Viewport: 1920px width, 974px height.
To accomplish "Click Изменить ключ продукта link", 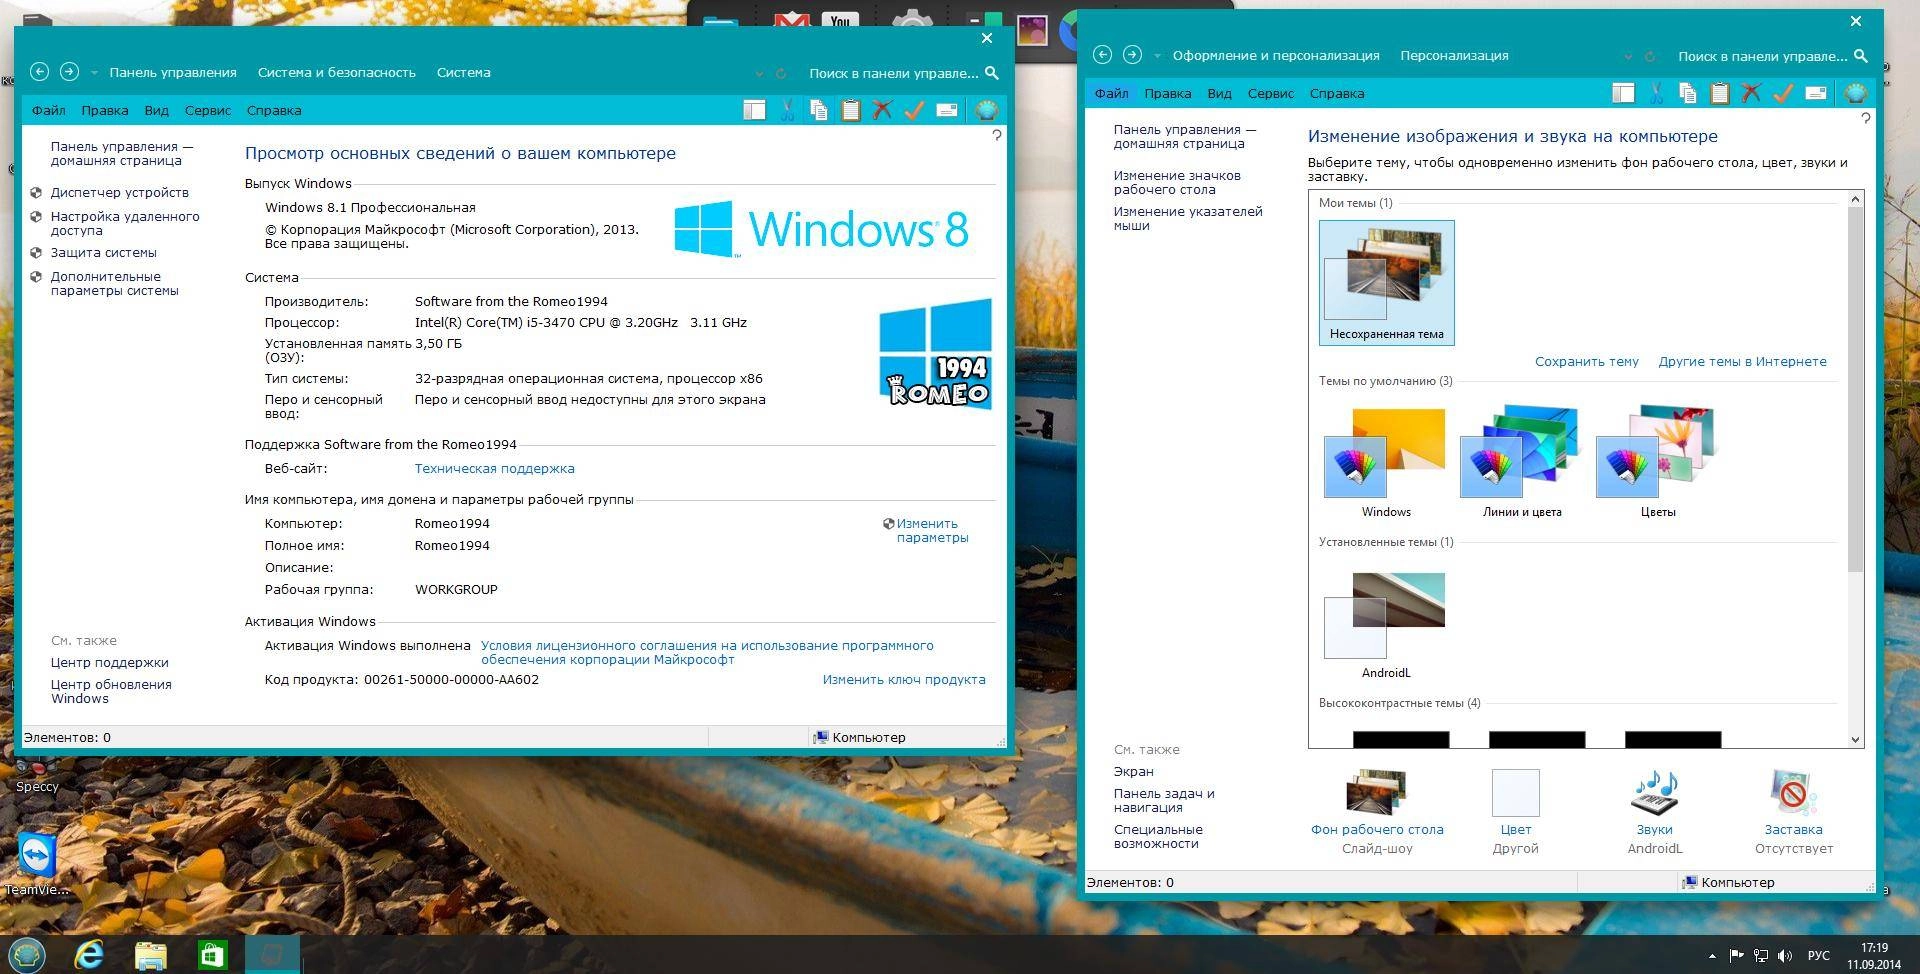I will pyautogui.click(x=903, y=679).
